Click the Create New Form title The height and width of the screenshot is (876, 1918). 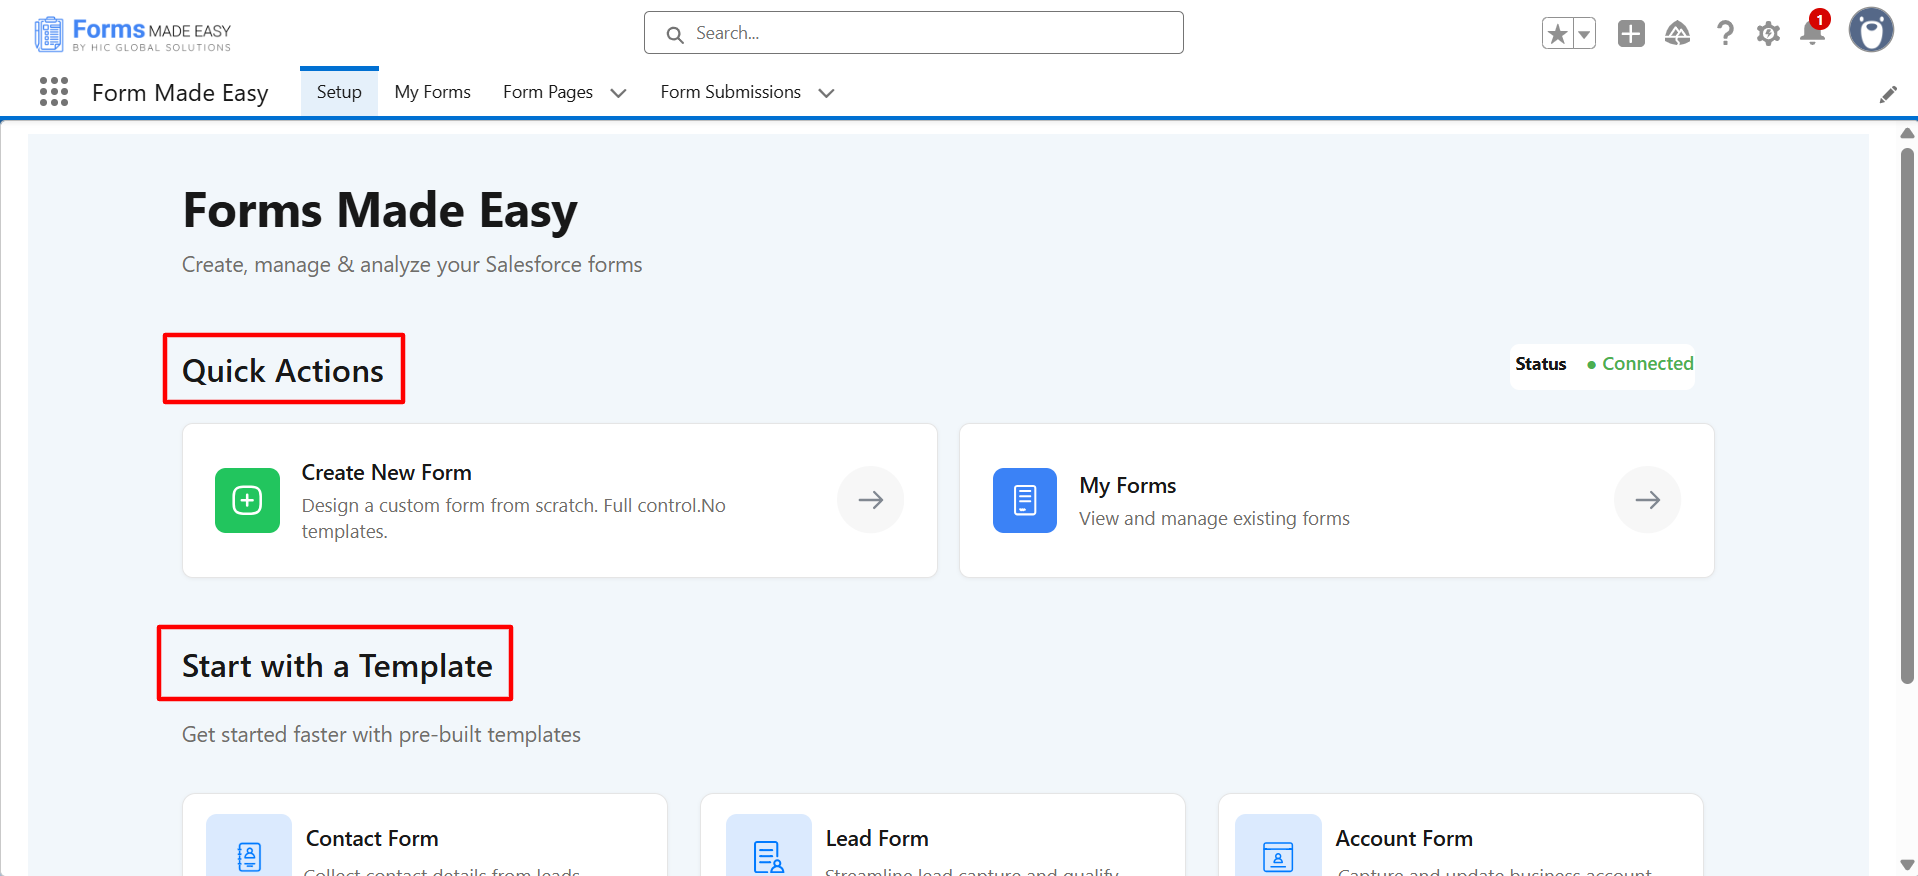pos(386,472)
